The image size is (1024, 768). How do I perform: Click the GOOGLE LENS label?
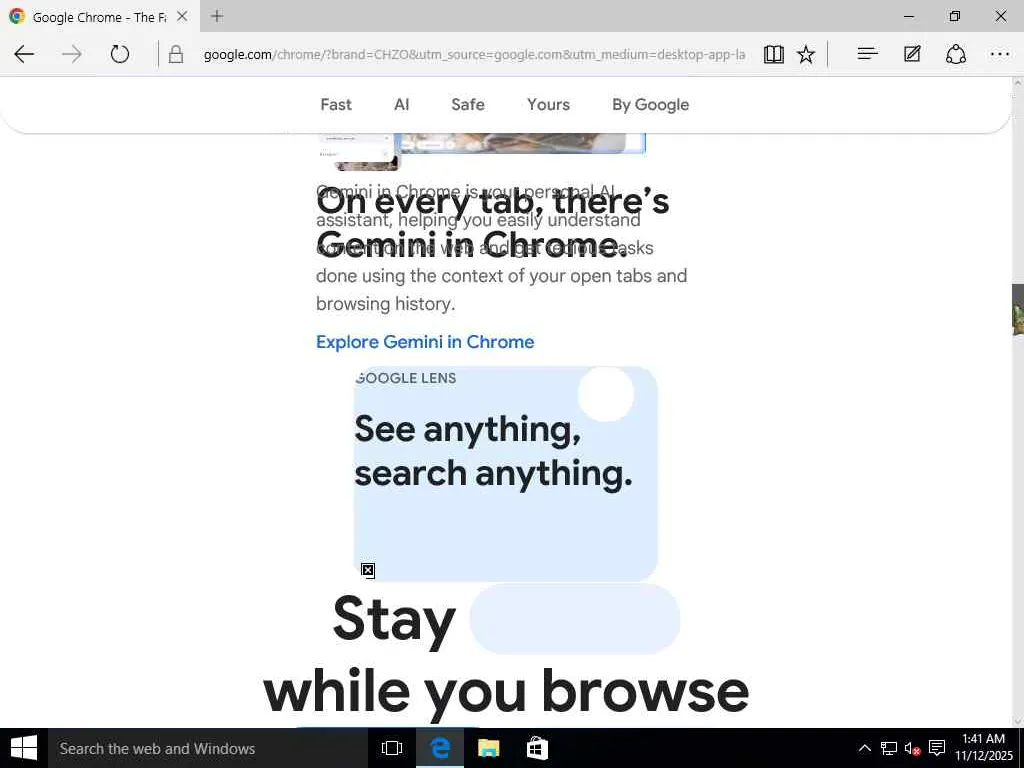tap(406, 378)
